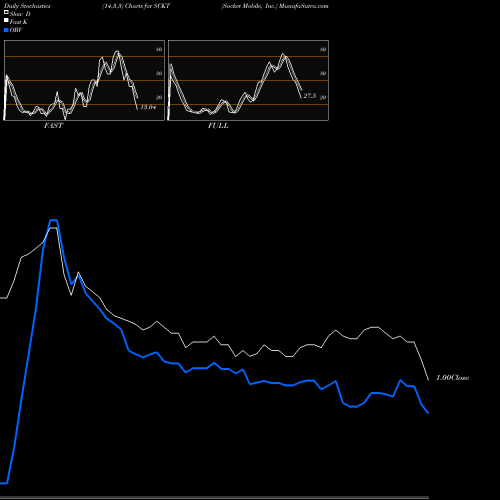500x500 pixels.
Task: Click the 'Daily Stochastics' title text
Action: [27, 6]
